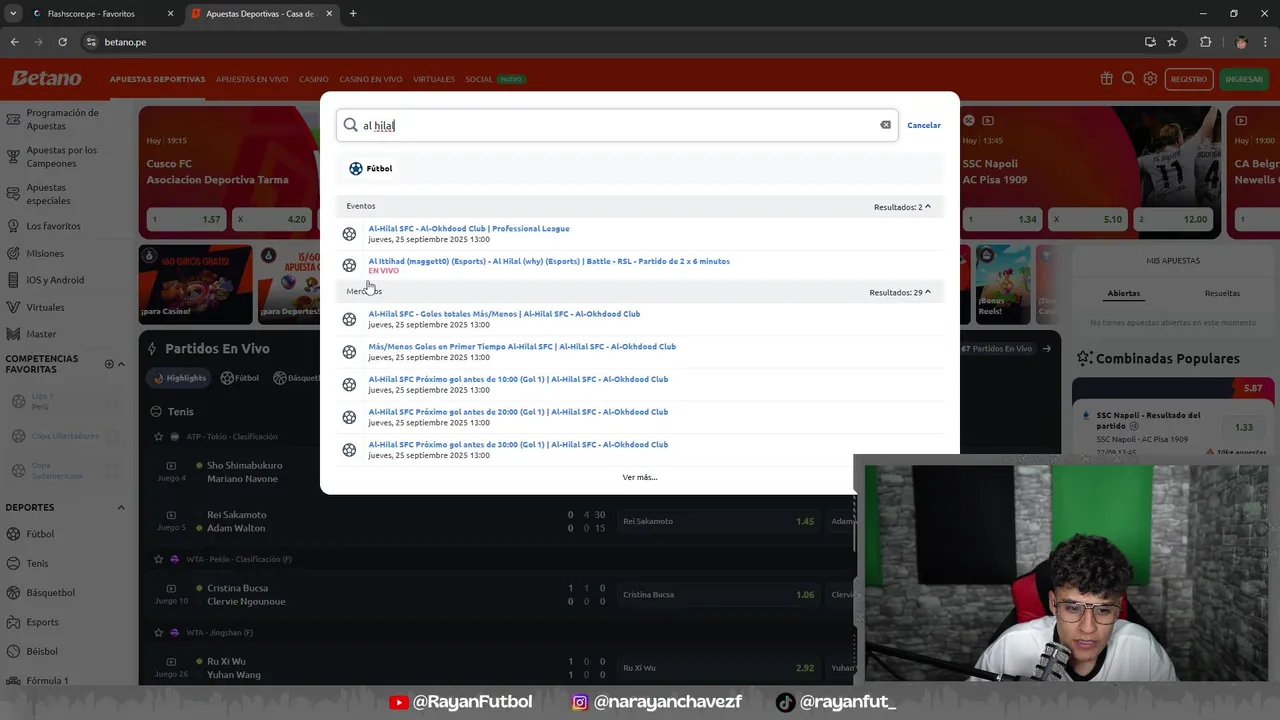Open Chrome tab search dropdown

13,14
